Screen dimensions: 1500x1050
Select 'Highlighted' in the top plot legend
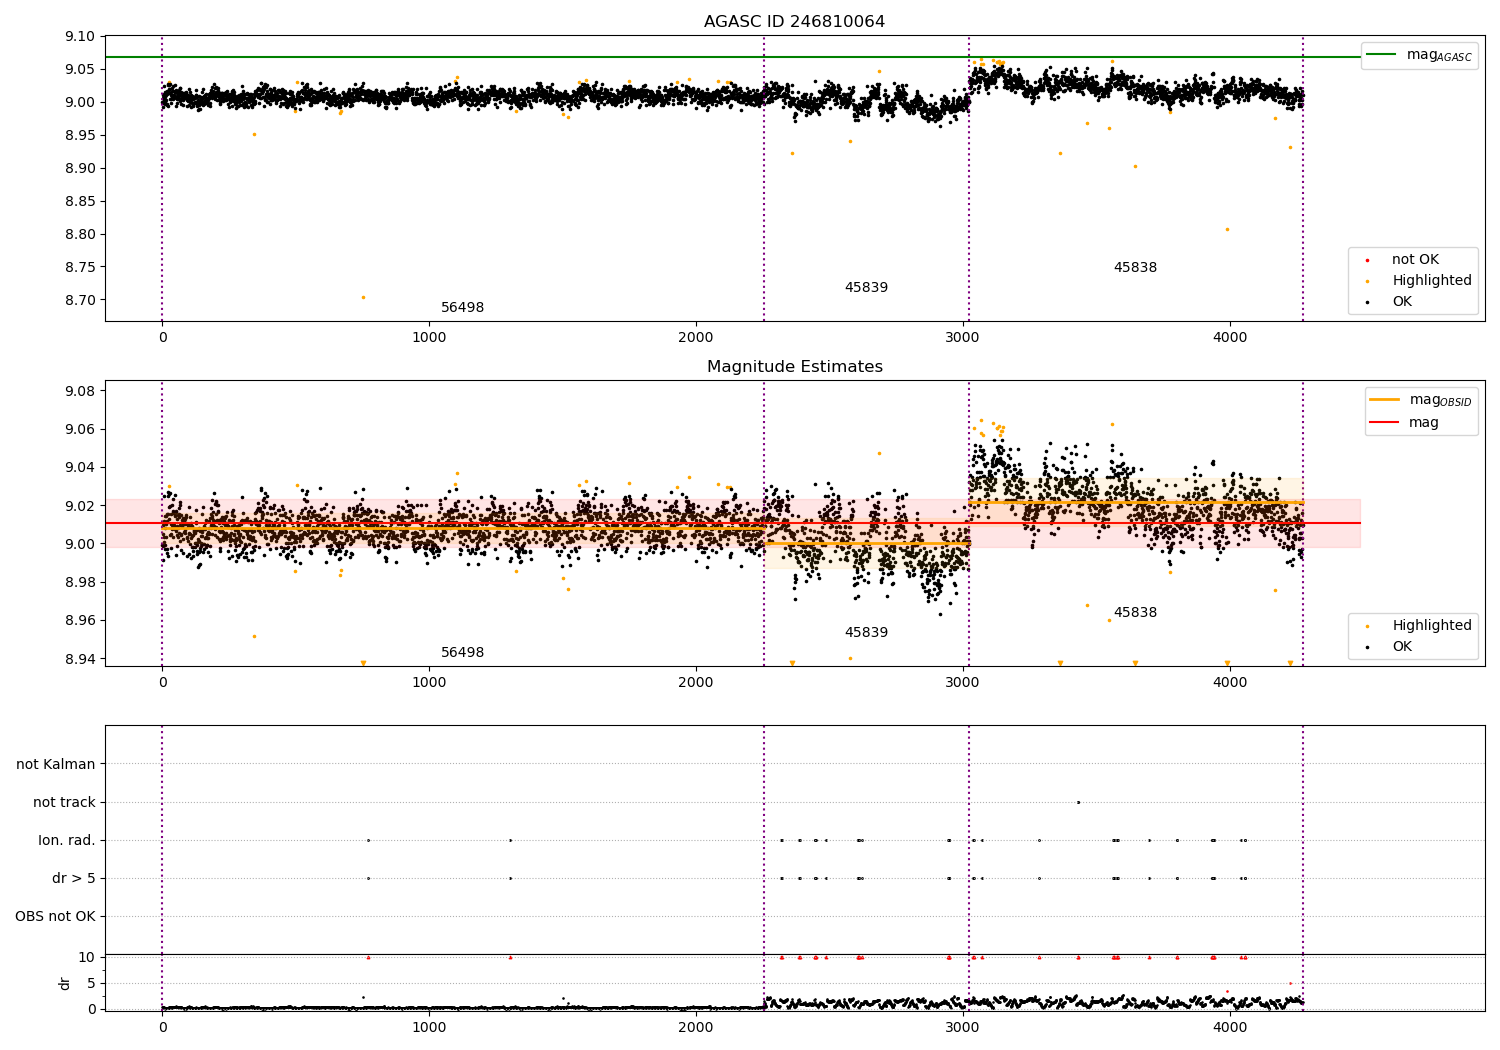[1431, 281]
